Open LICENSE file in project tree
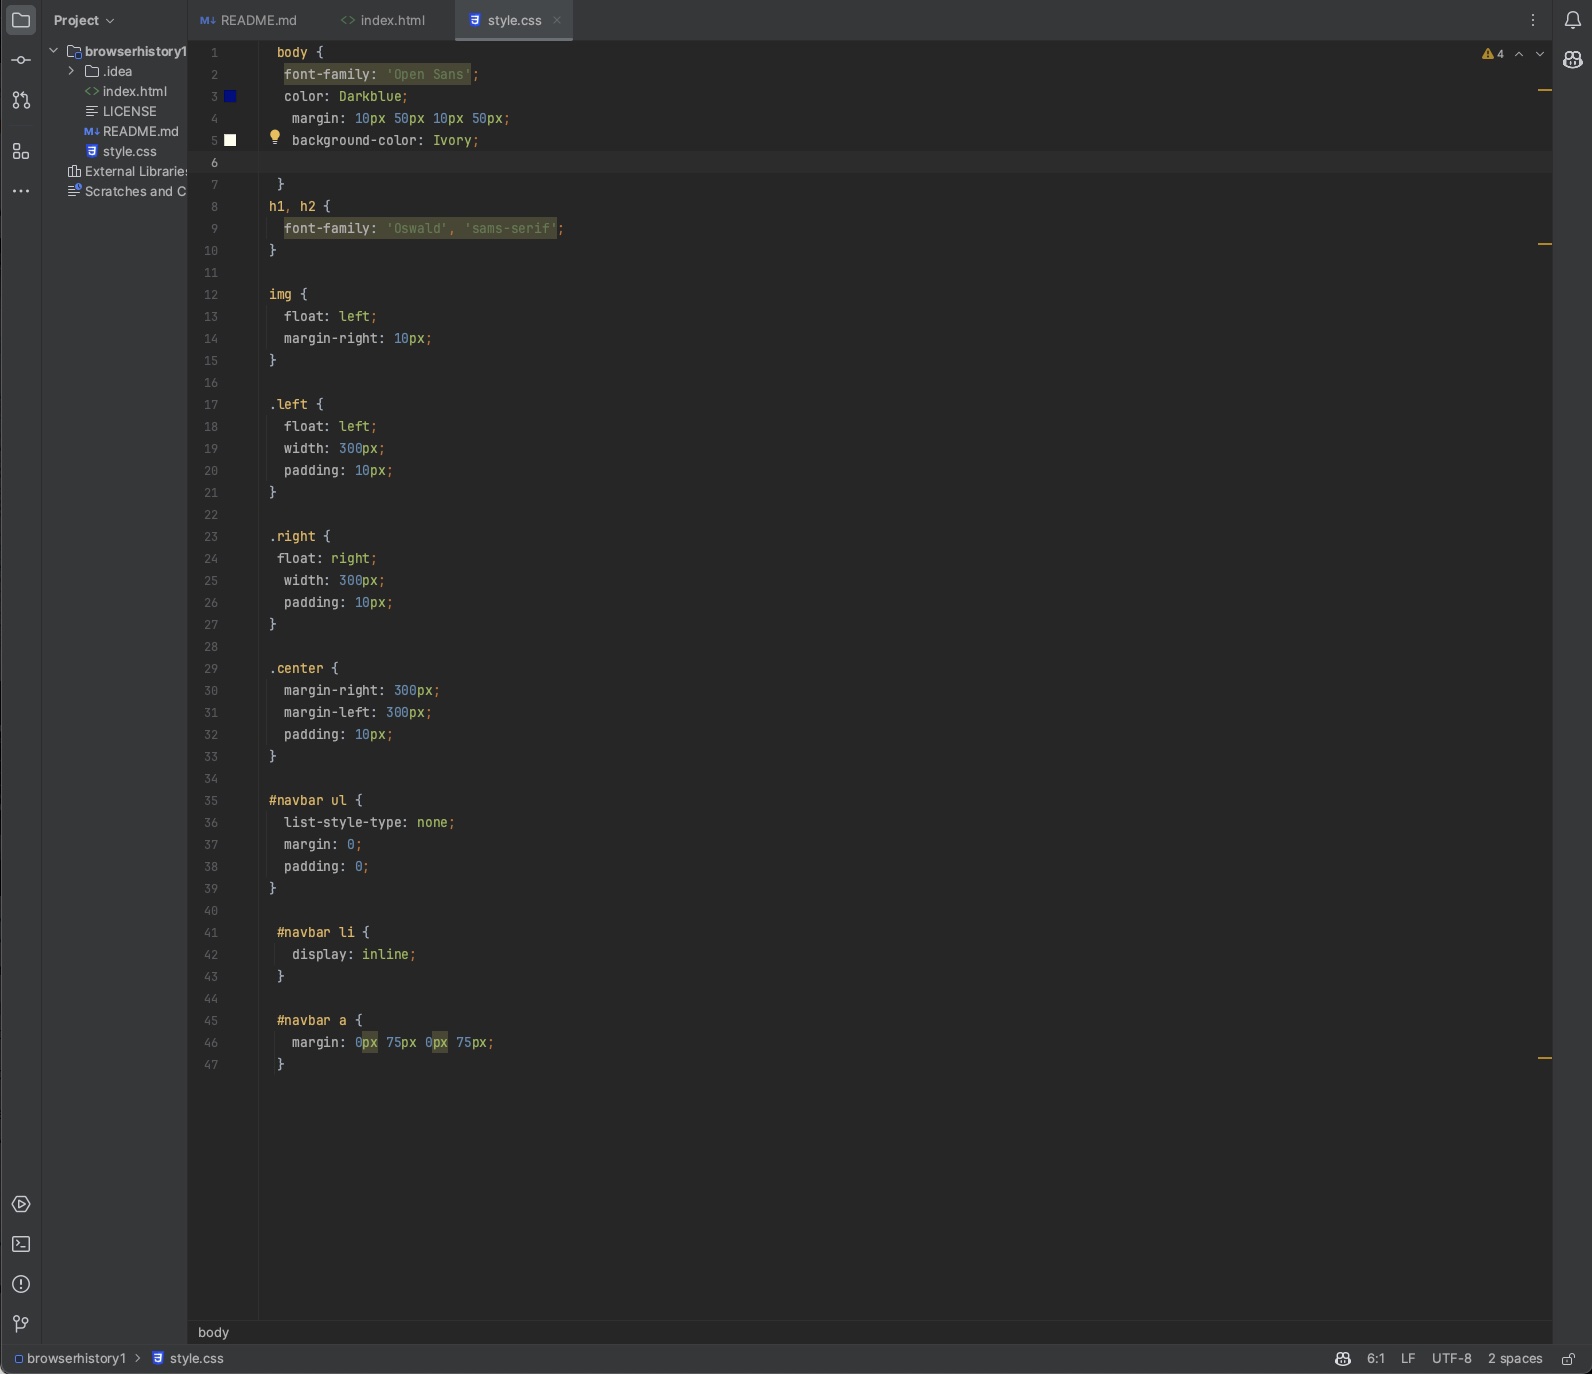Screen dimensions: 1592x1374 tap(129, 111)
